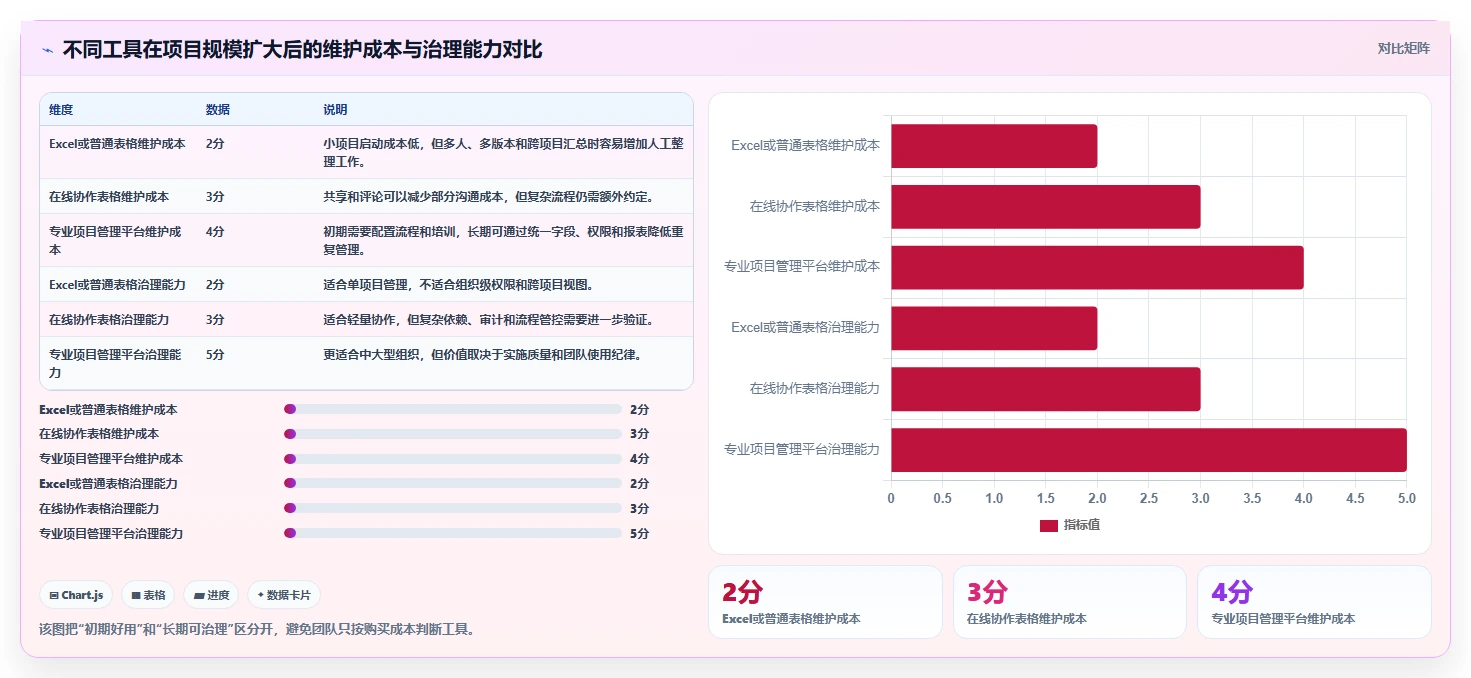Viewport: 1471px width, 678px height.
Task: Select the Chart.js chip
Action: (77, 595)
